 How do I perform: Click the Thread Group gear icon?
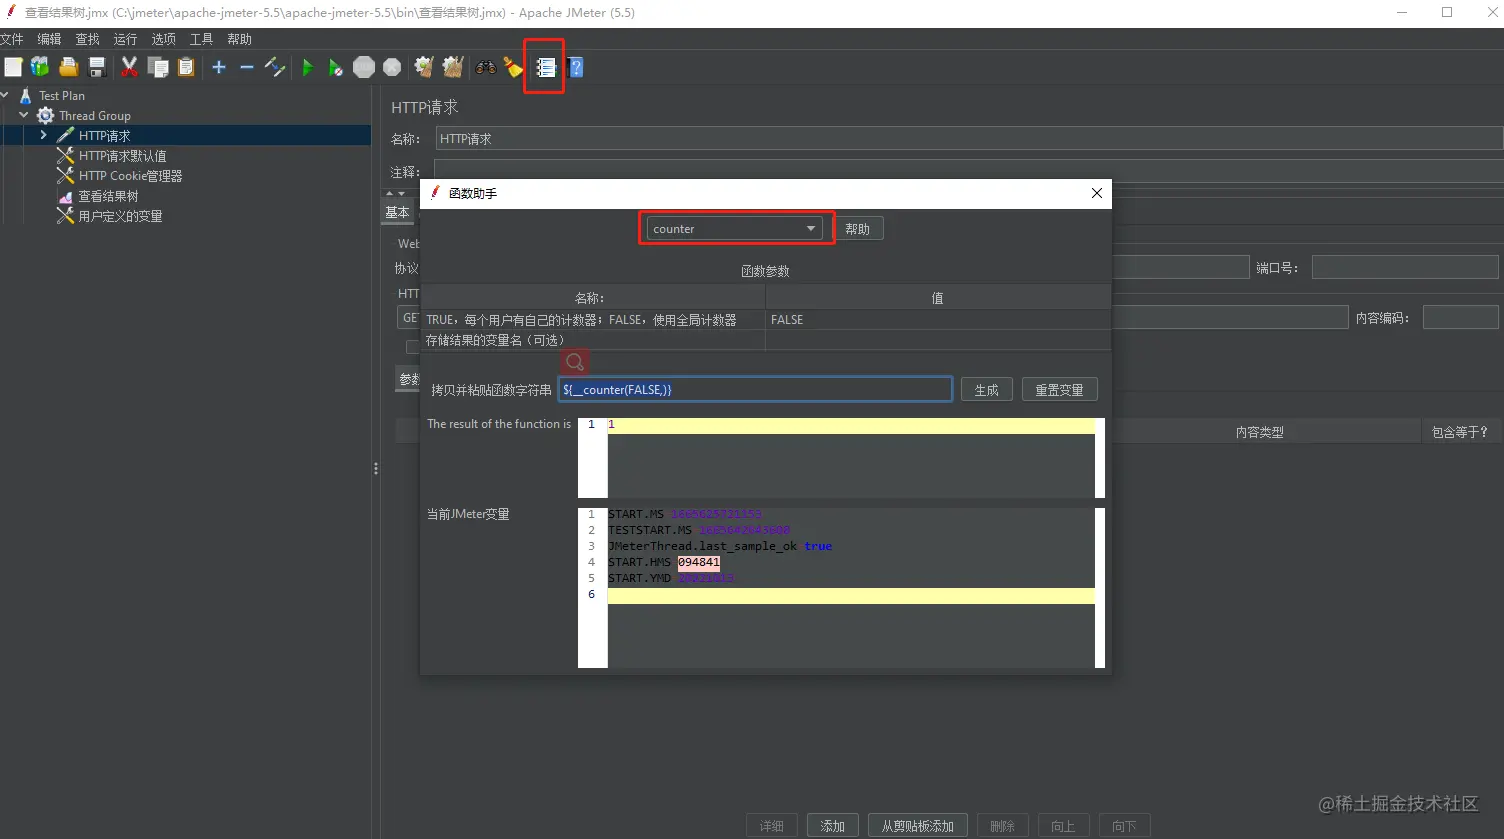(45, 116)
